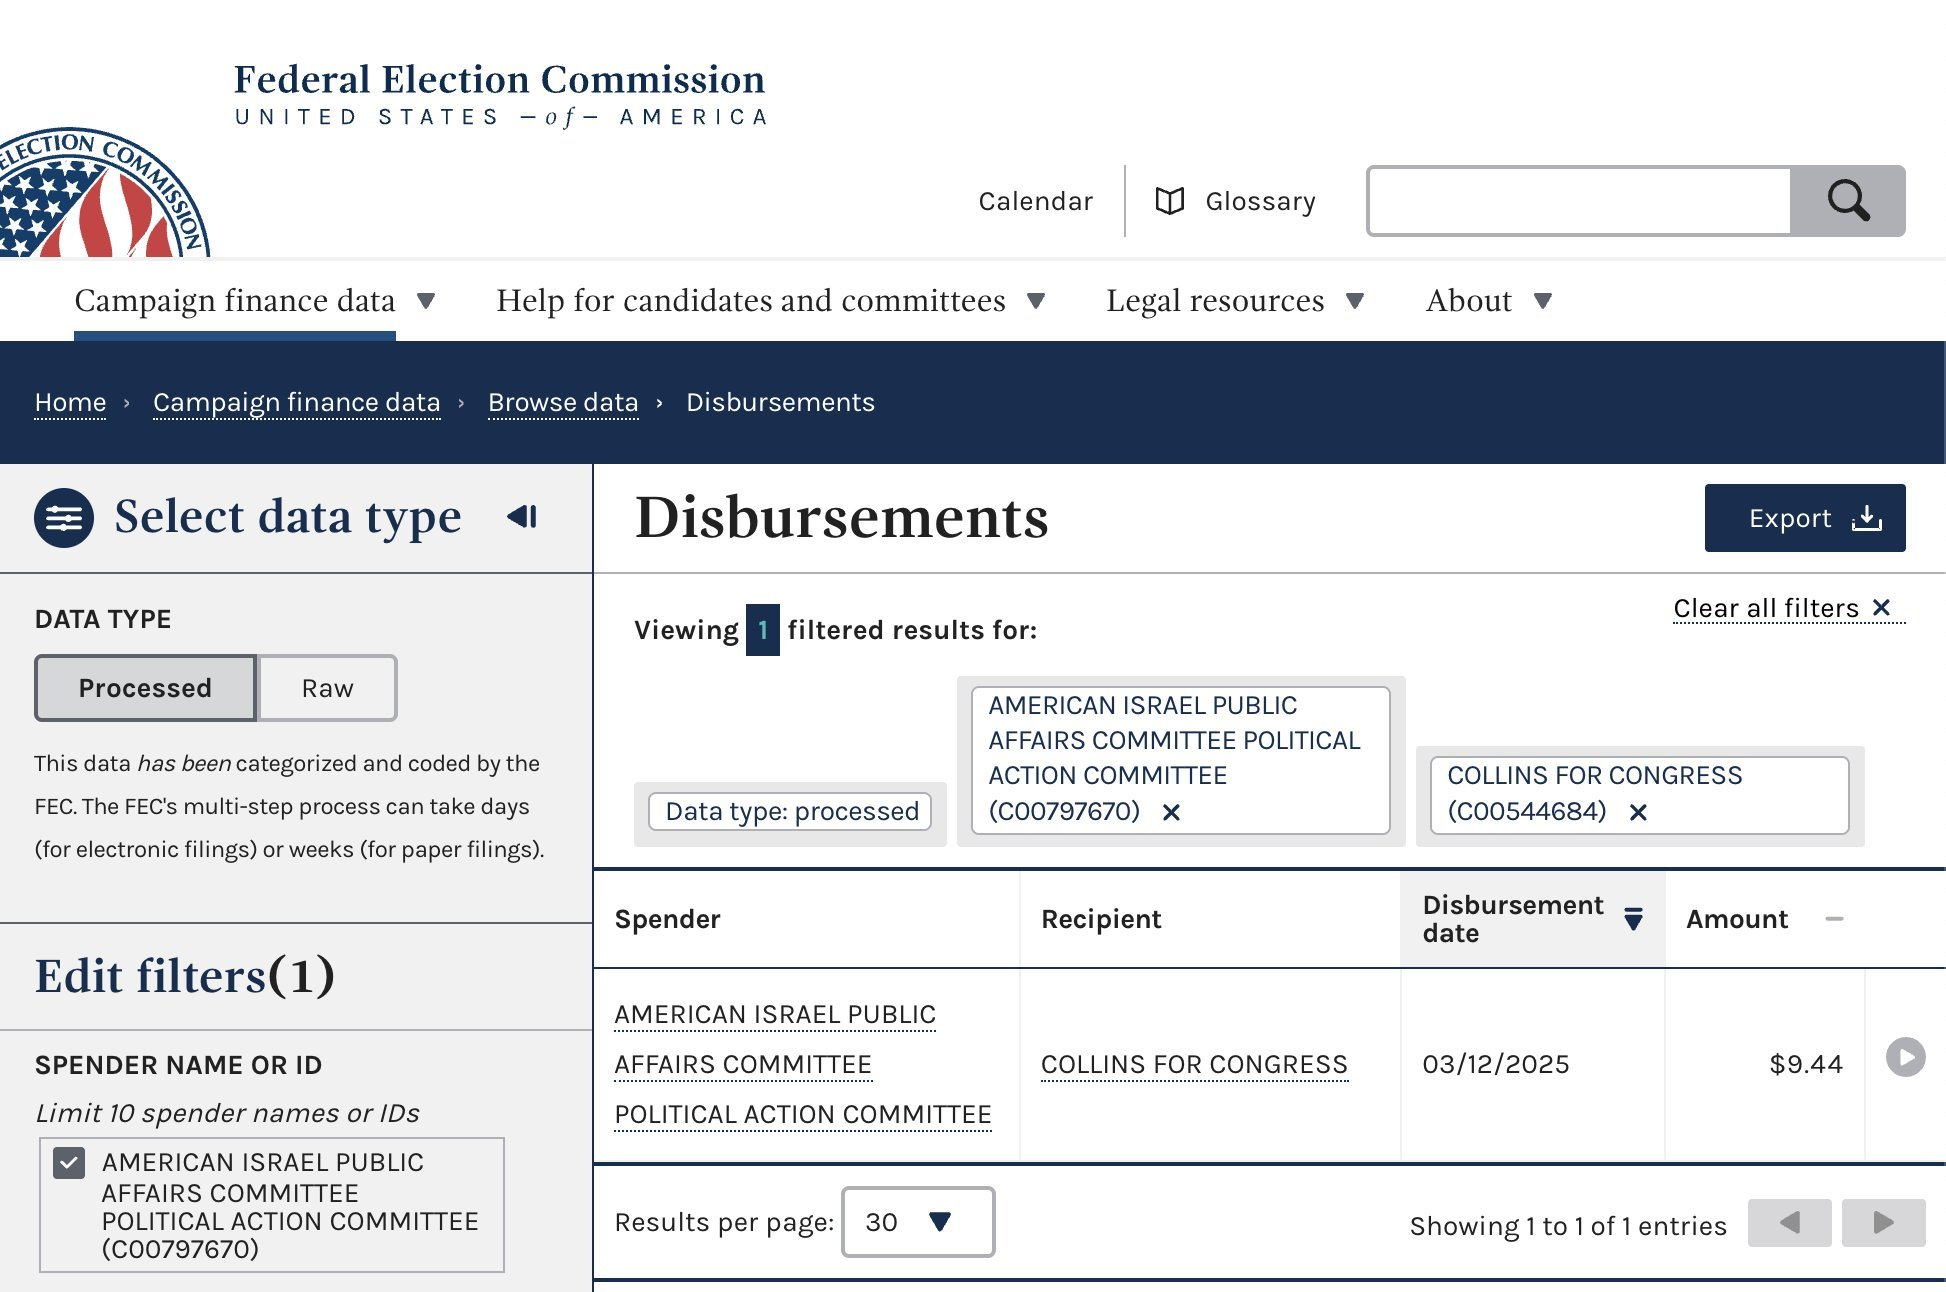The image size is (1946, 1292).
Task: Select the Processed data type
Action: tap(145, 688)
